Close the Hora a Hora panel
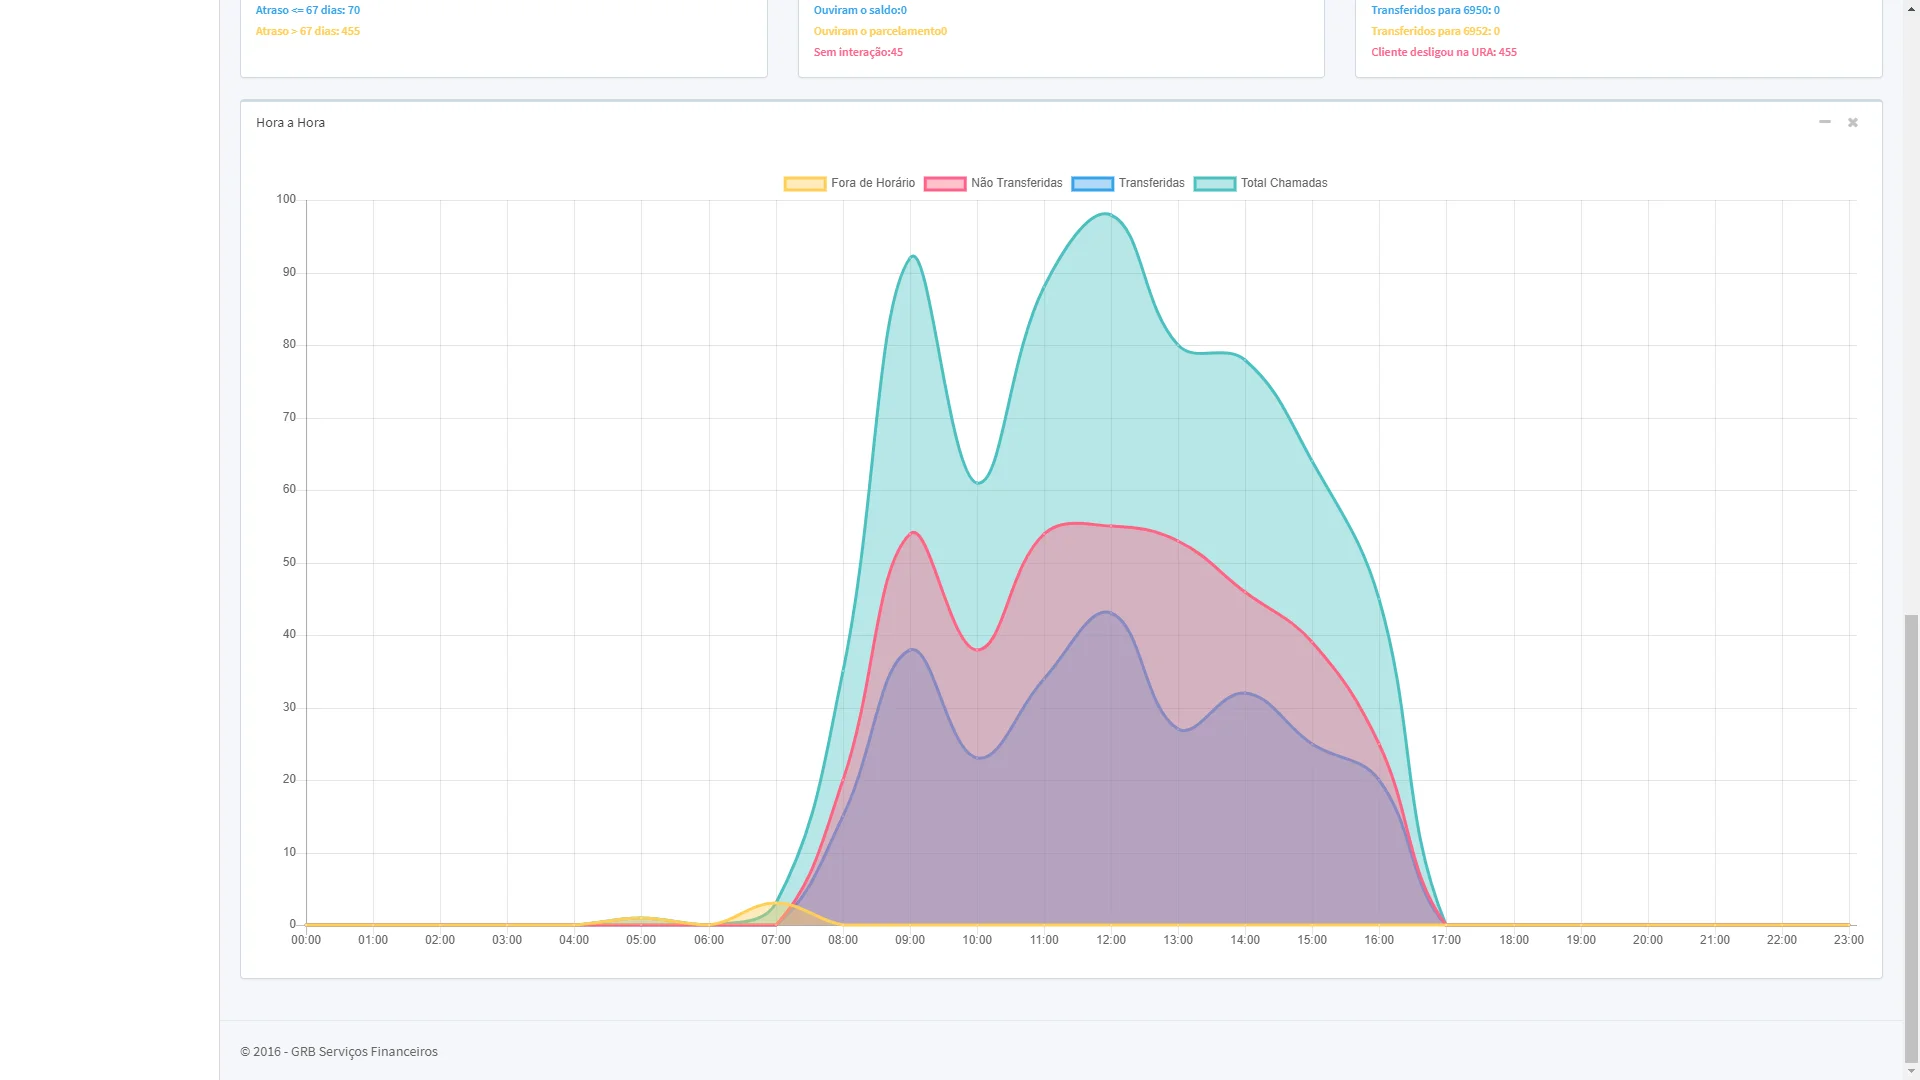The image size is (1920, 1080). [1852, 122]
